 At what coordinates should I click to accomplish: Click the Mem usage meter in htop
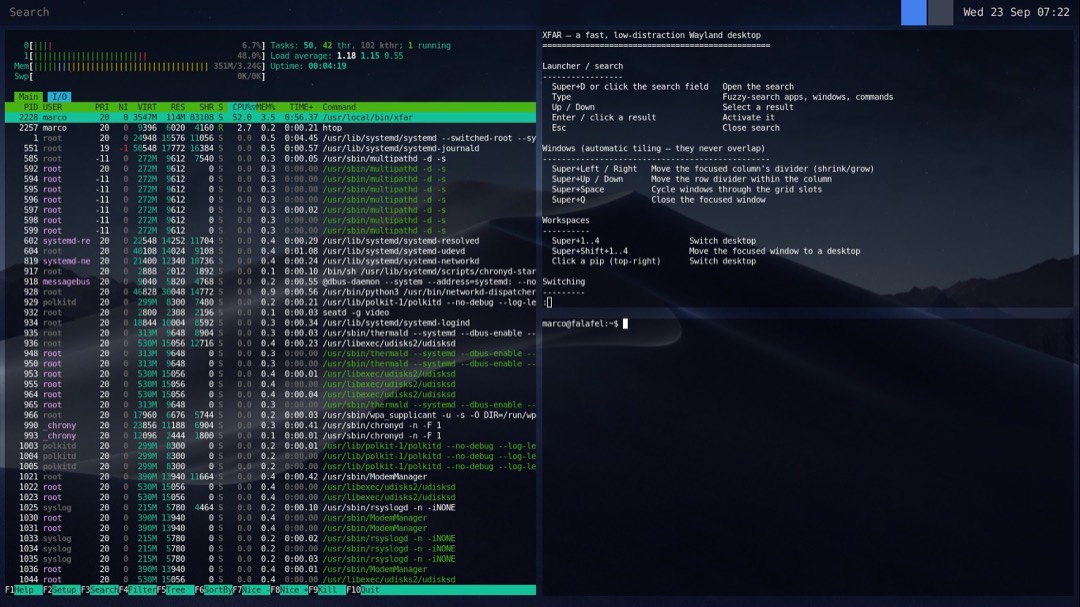point(139,67)
